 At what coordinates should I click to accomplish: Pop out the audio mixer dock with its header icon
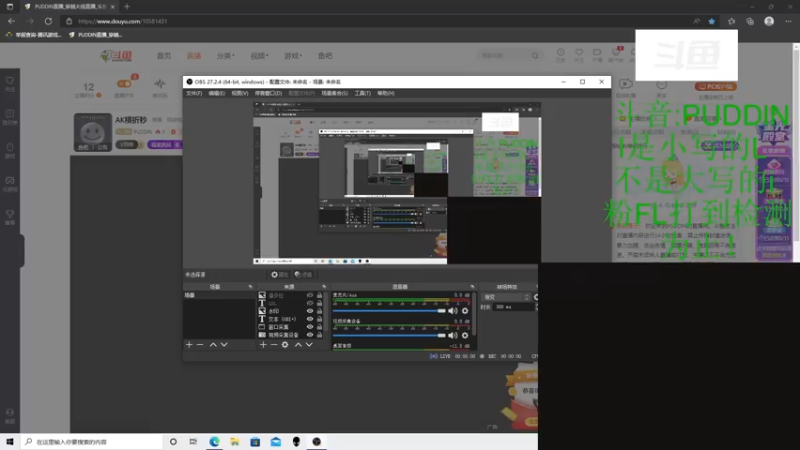coord(472,287)
